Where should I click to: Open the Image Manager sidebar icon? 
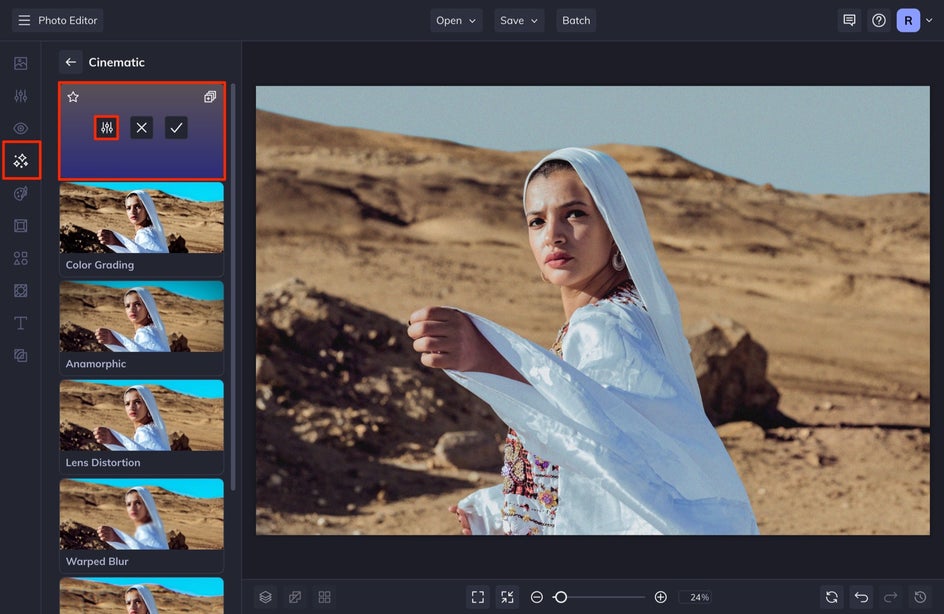(20, 63)
